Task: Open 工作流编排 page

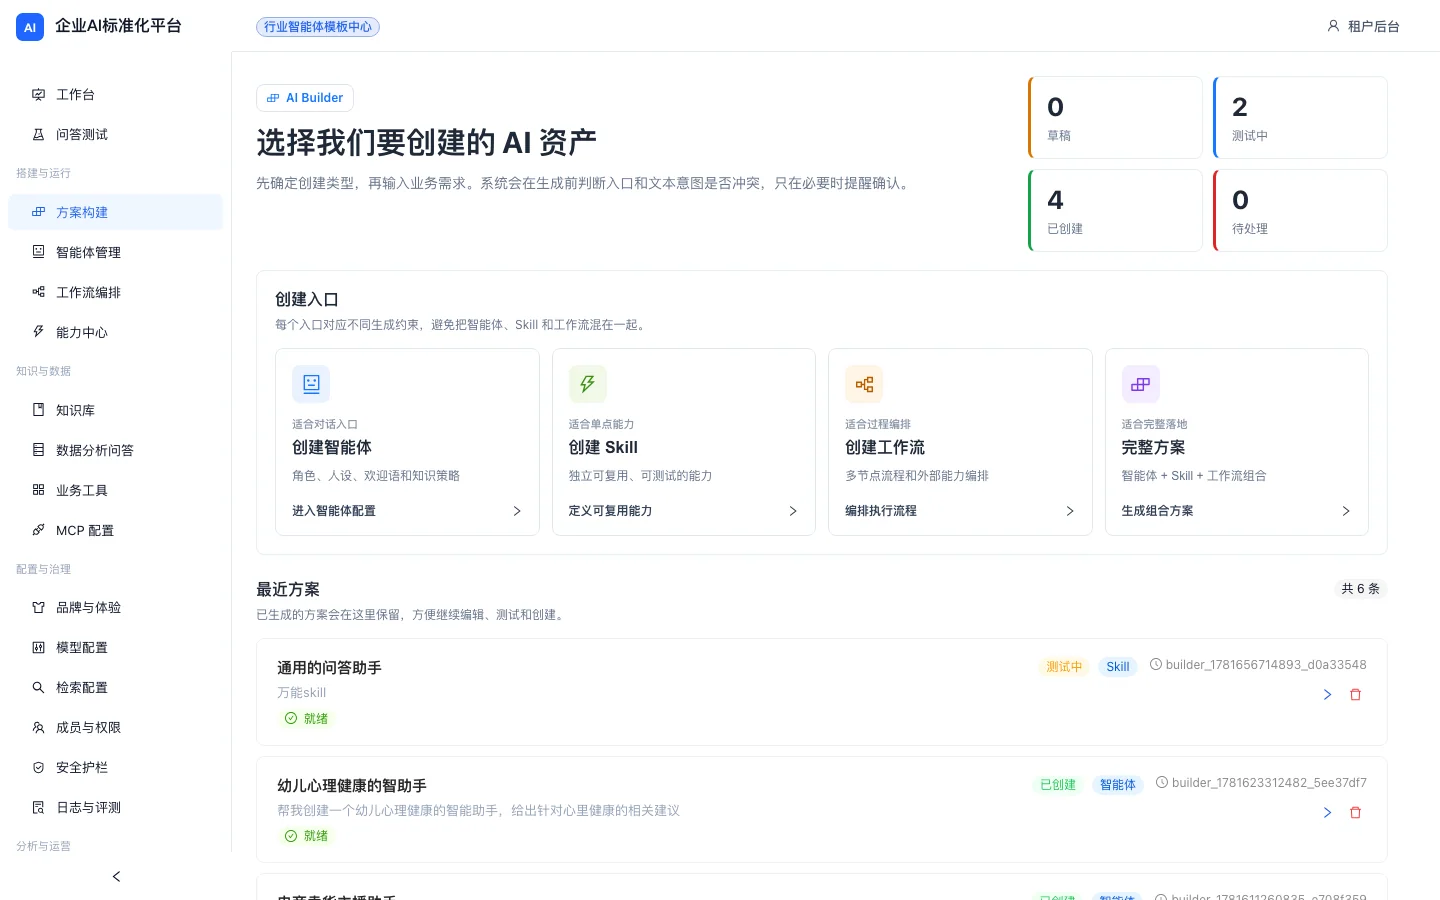Action: (115, 292)
